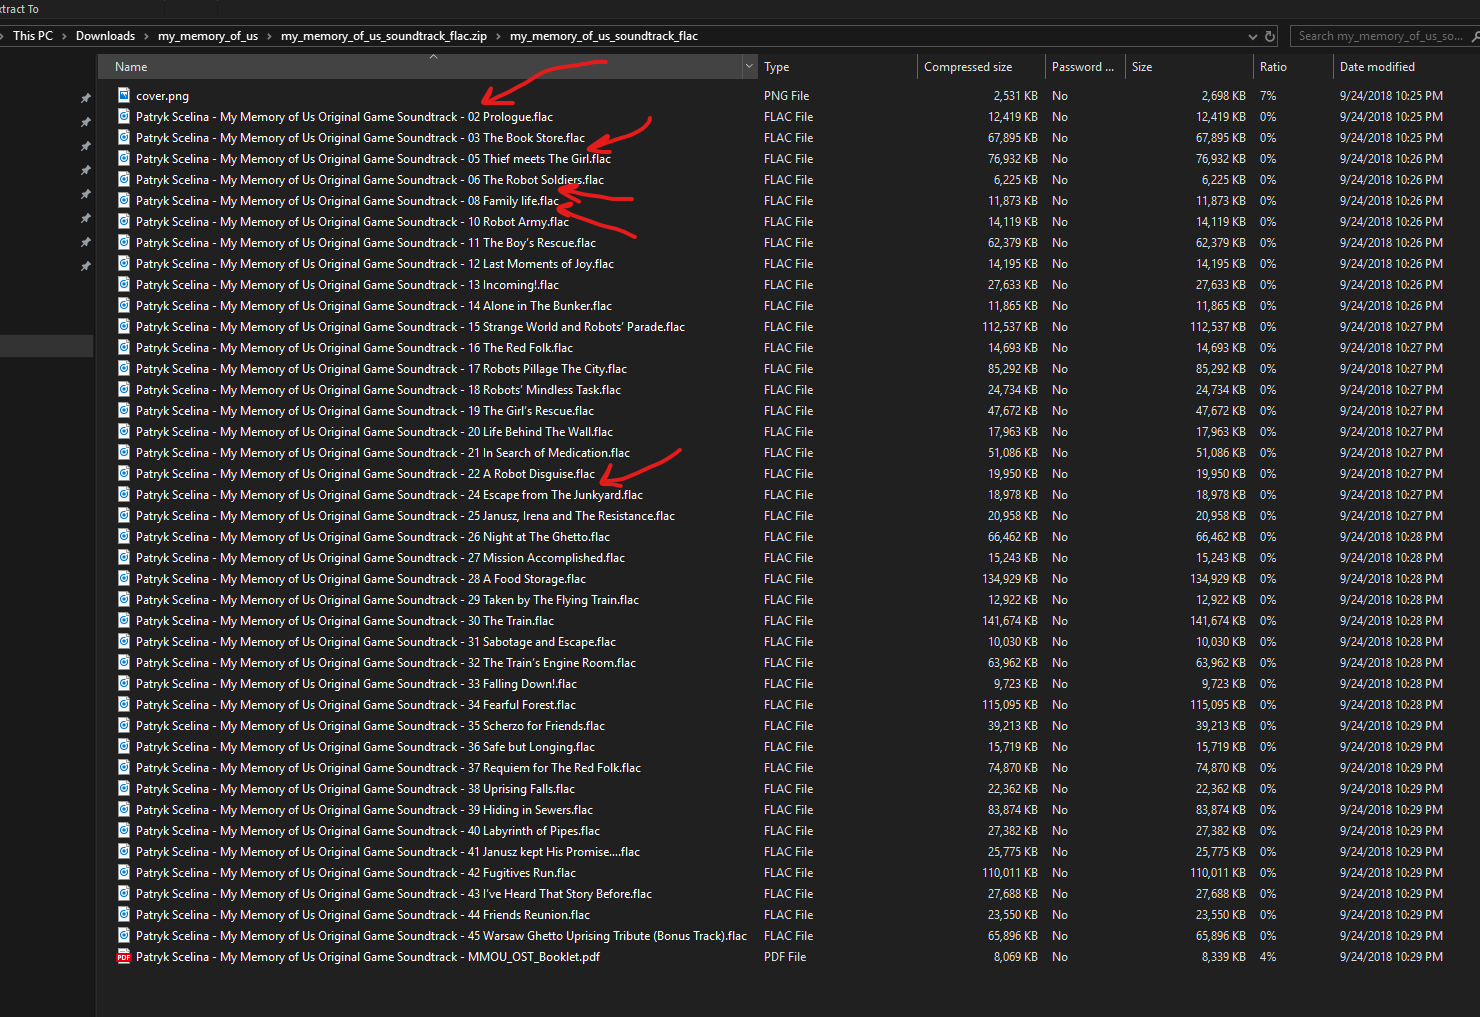The image size is (1480, 1017).
Task: Click the 22 A Robot Disguise.flac icon
Action: click(124, 473)
